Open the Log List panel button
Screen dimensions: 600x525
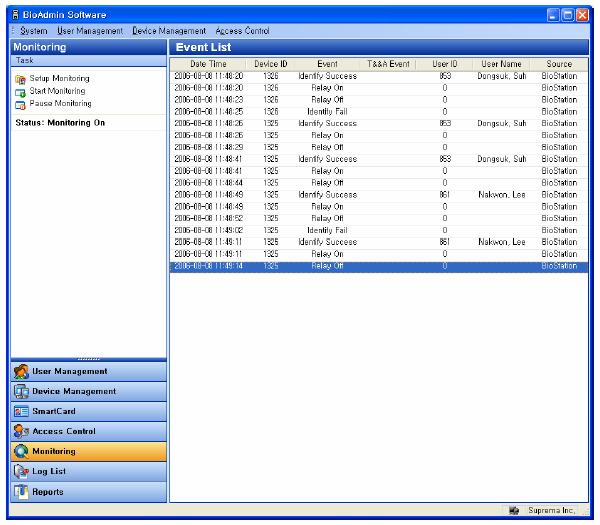[x=88, y=471]
